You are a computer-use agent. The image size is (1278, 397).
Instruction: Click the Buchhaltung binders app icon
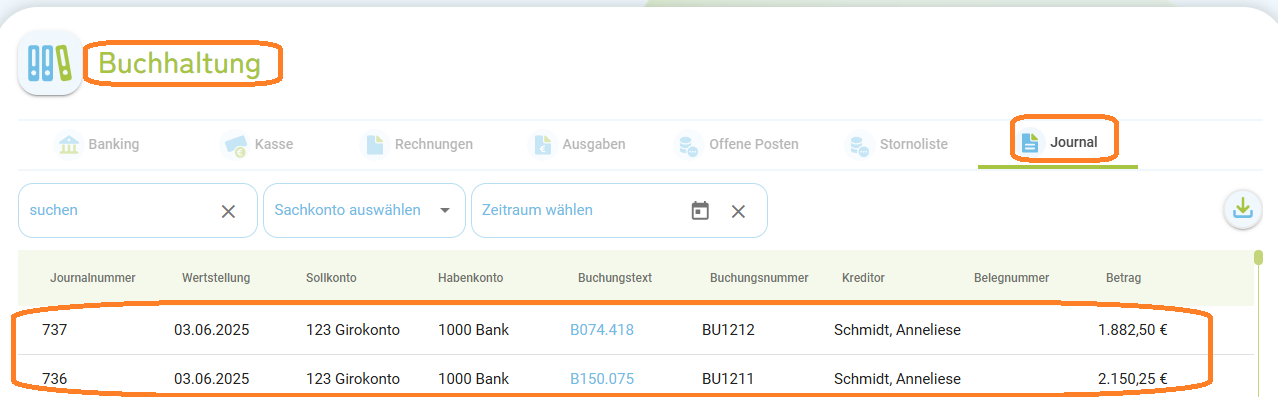point(50,63)
